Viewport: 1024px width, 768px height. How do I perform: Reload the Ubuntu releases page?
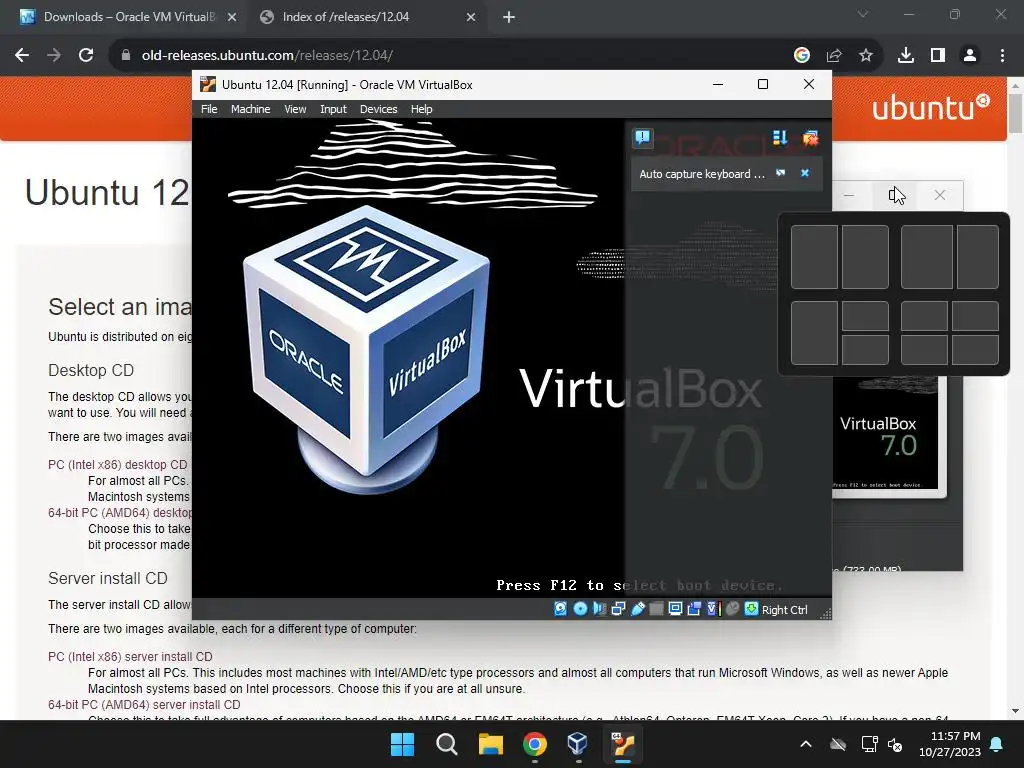click(86, 55)
